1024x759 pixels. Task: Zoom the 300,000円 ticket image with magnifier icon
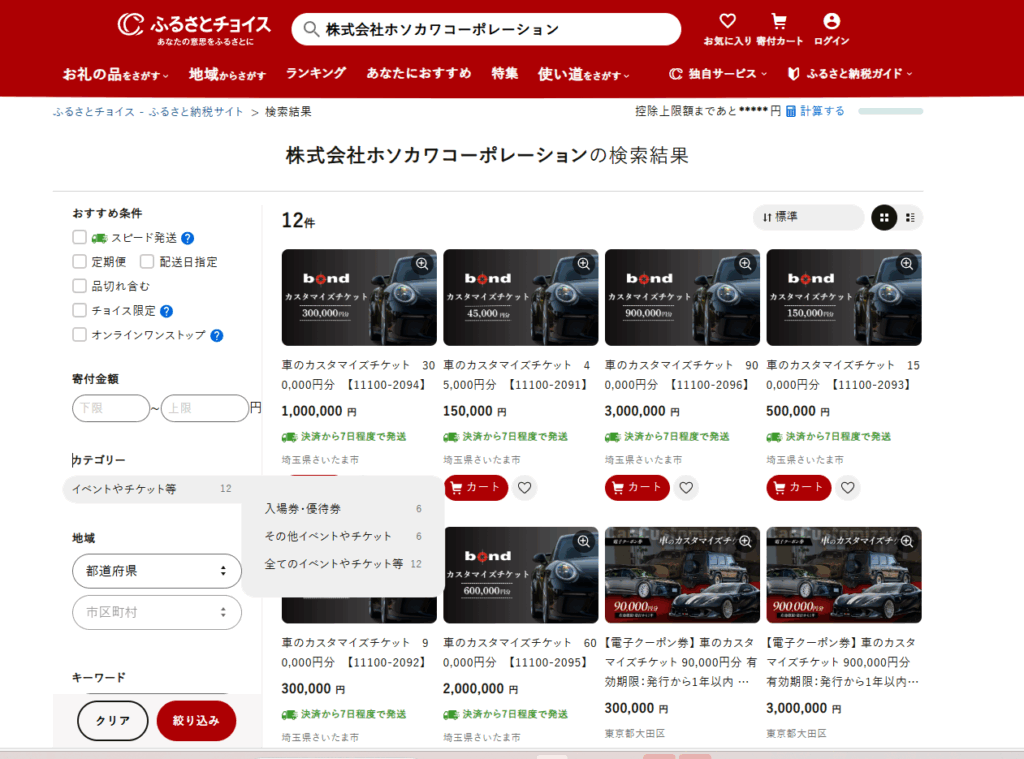(422, 264)
